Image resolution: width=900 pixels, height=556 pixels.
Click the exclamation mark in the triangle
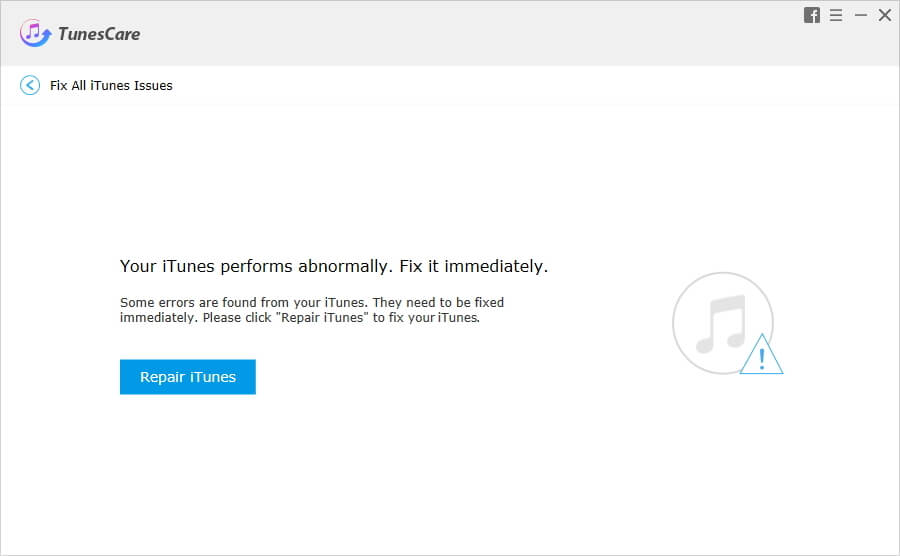763,357
